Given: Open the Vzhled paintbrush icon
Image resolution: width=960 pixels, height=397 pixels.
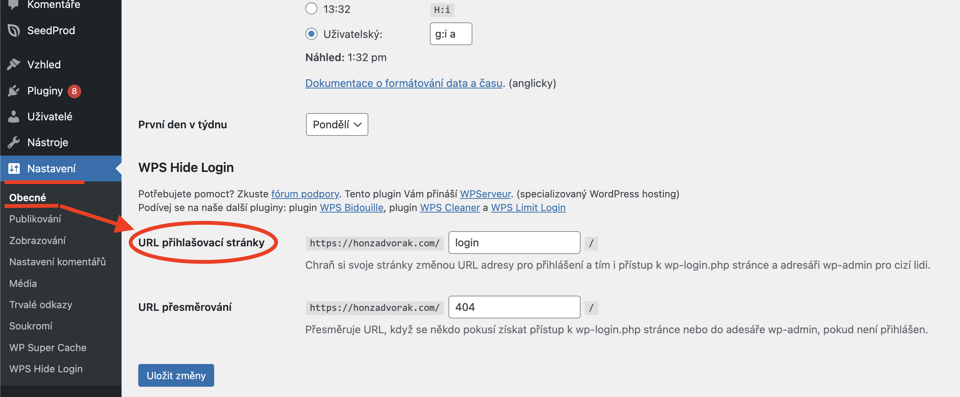Looking at the screenshot, I should (14, 64).
